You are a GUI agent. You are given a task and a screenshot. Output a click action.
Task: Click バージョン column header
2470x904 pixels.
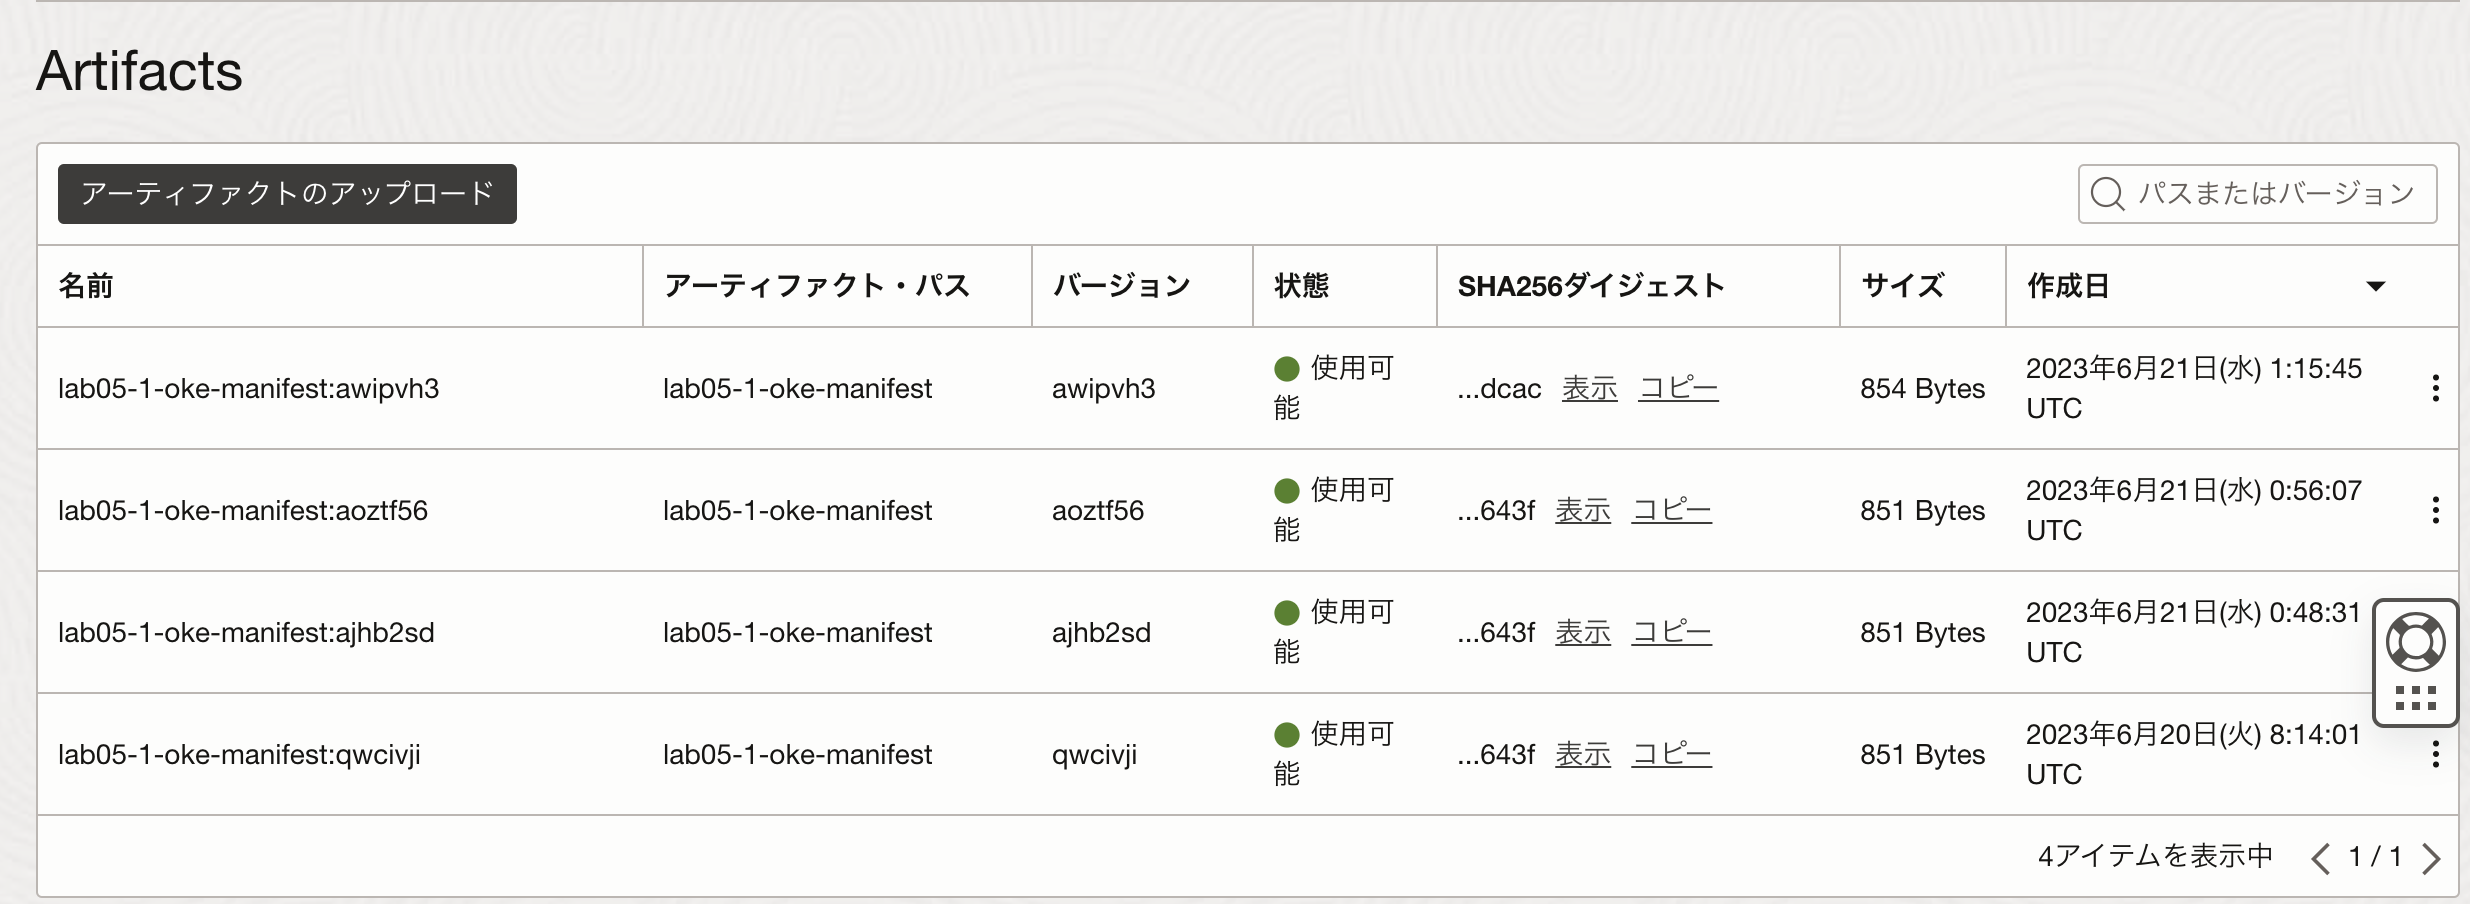1120,287
